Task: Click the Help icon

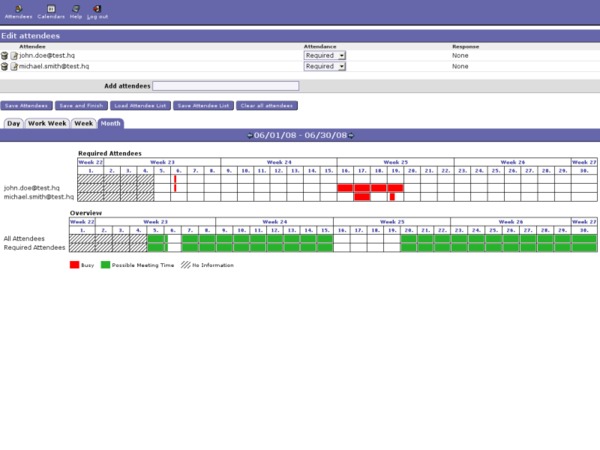Action: [76, 10]
